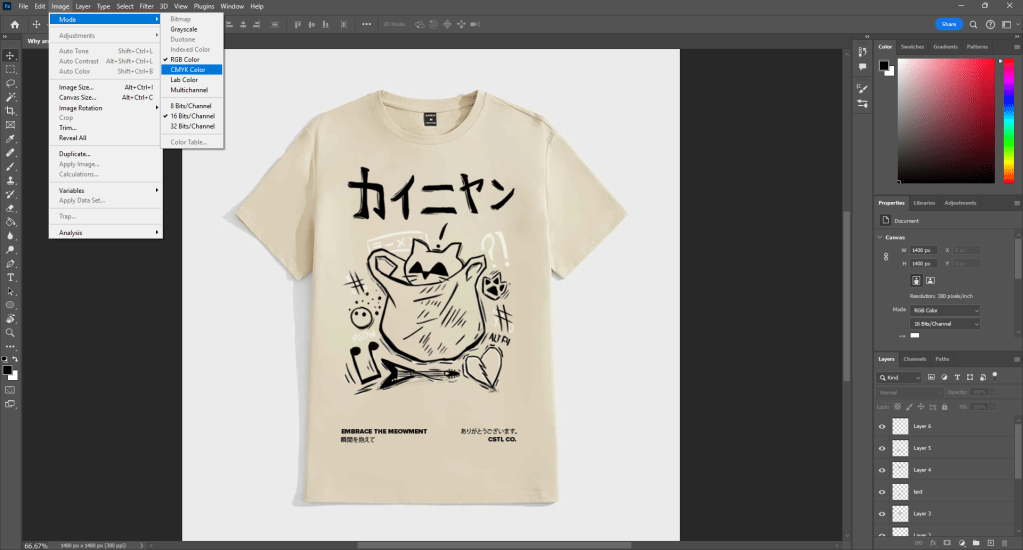This screenshot has width=1023, height=550.
Task: Hide Layer 6 using its eye icon
Action: (882, 426)
